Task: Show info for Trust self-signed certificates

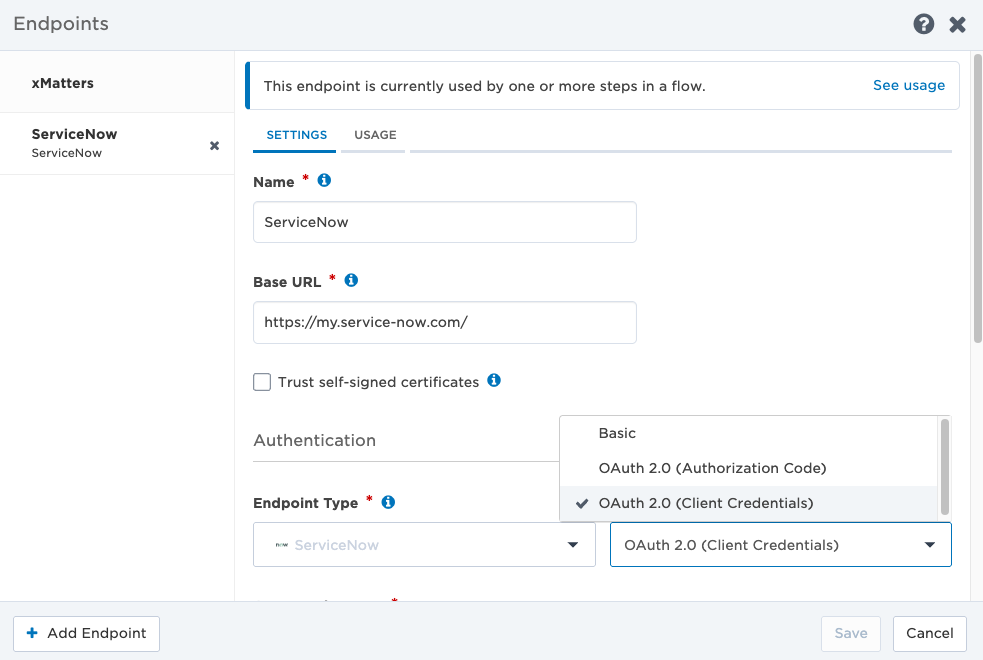Action: [x=494, y=380]
